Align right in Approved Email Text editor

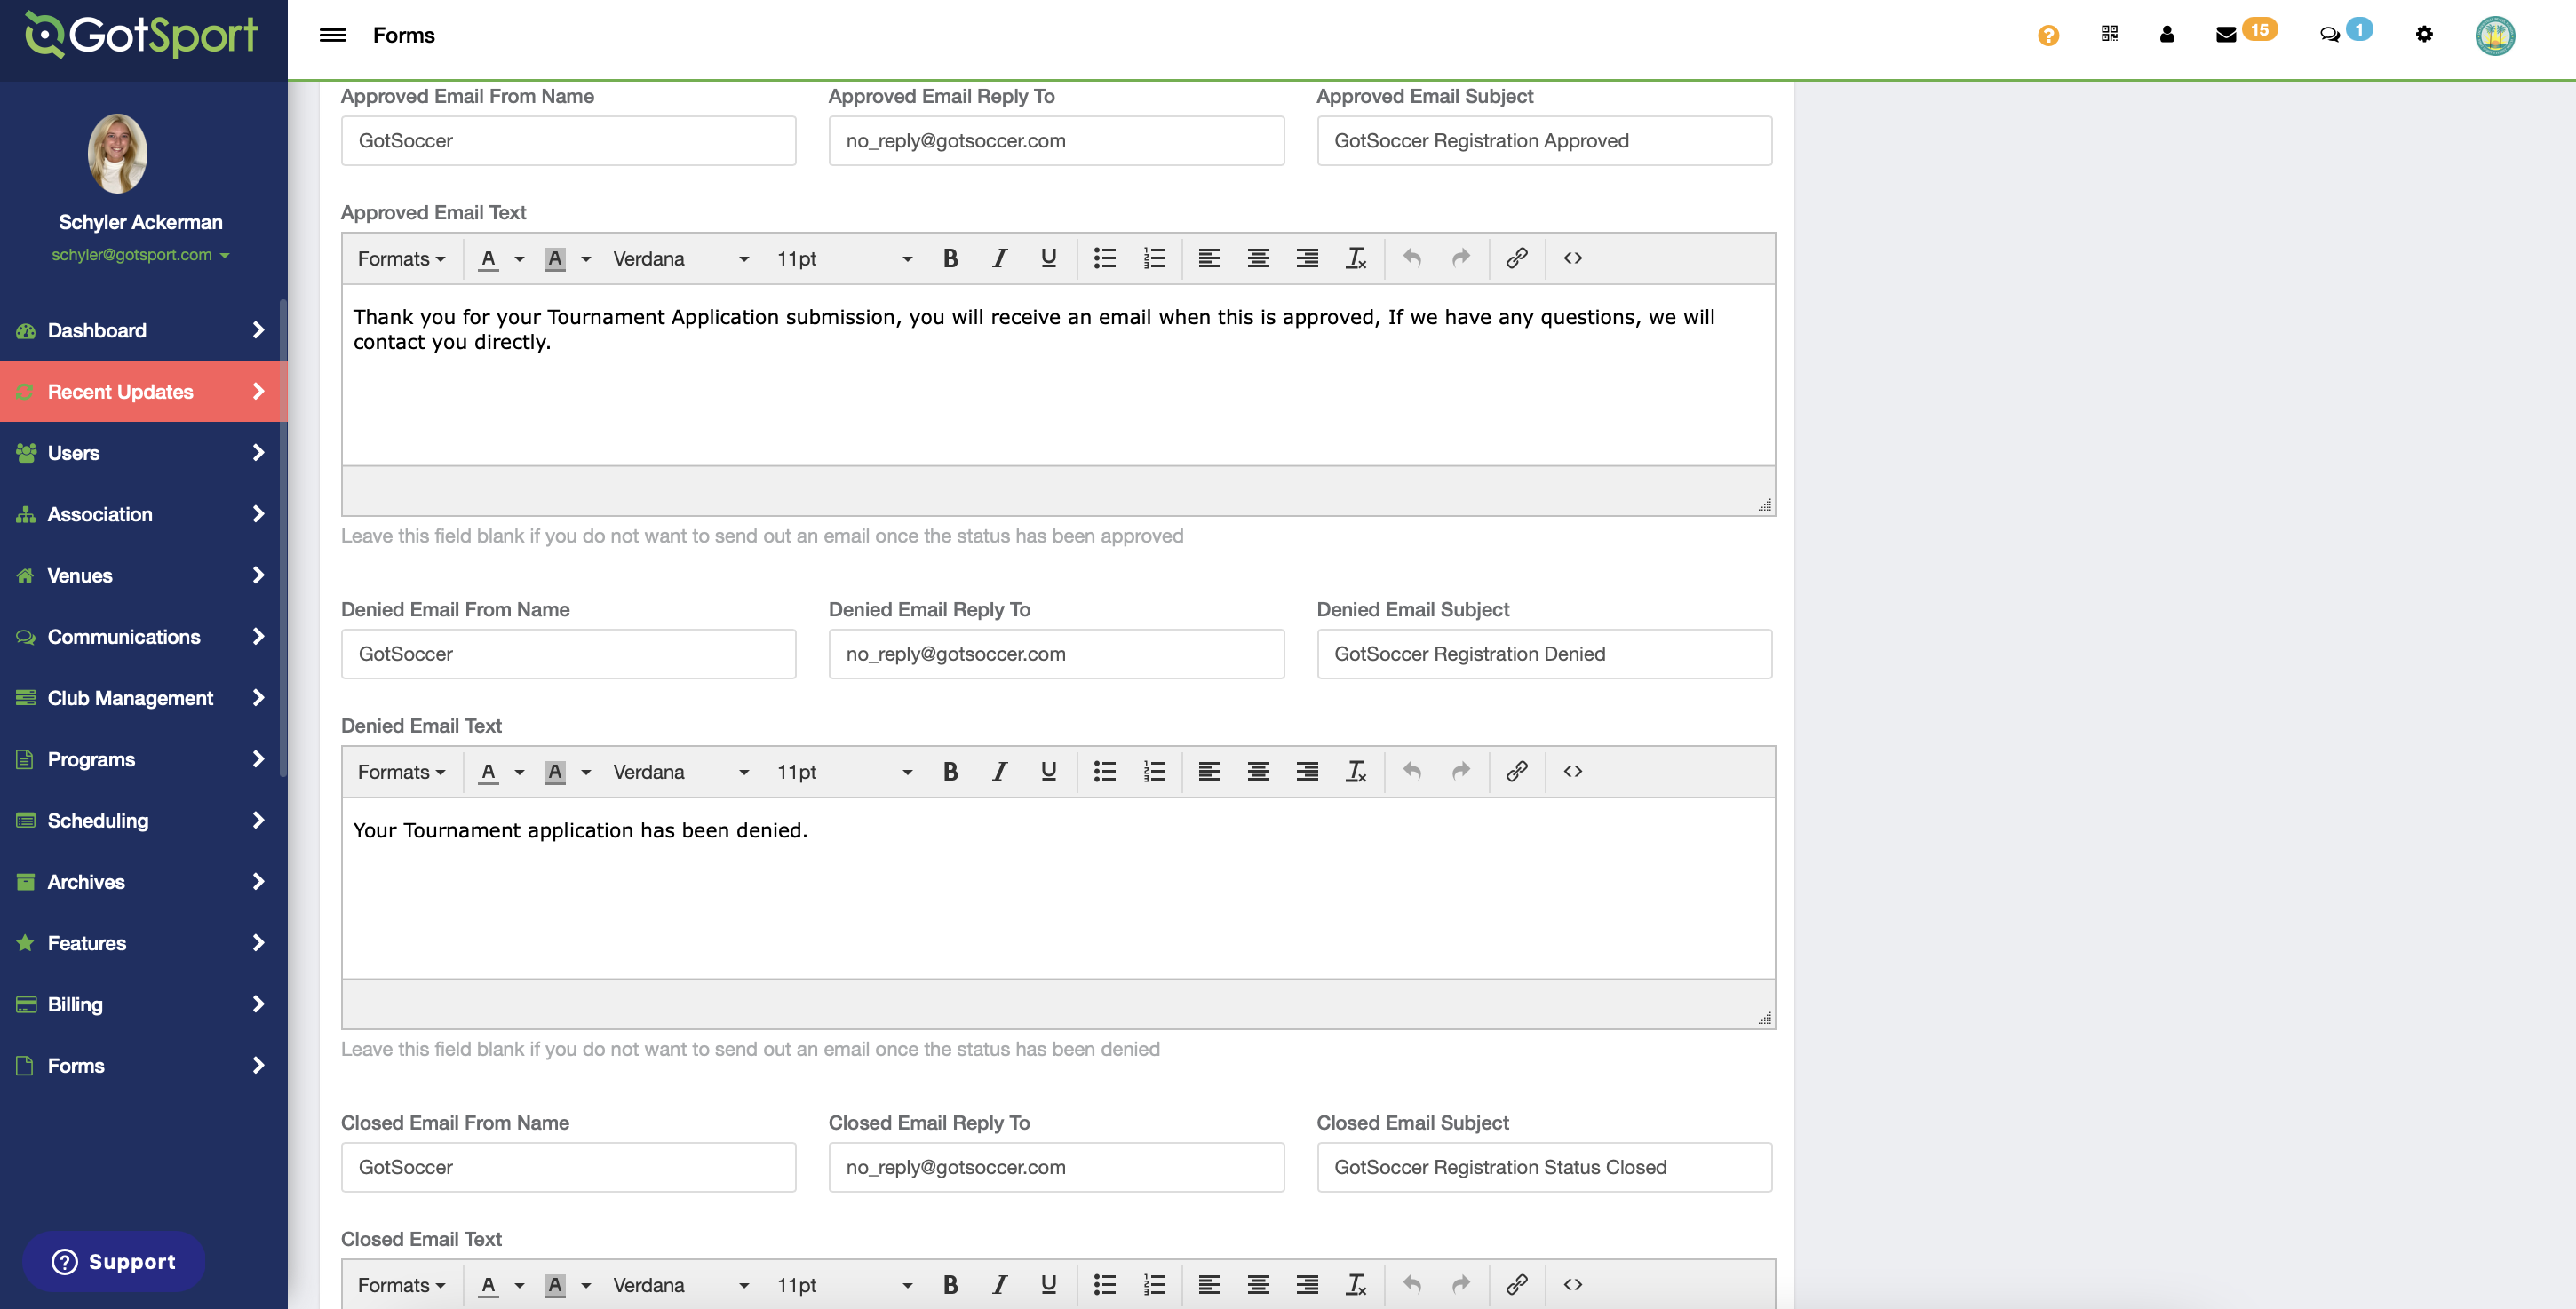point(1307,259)
